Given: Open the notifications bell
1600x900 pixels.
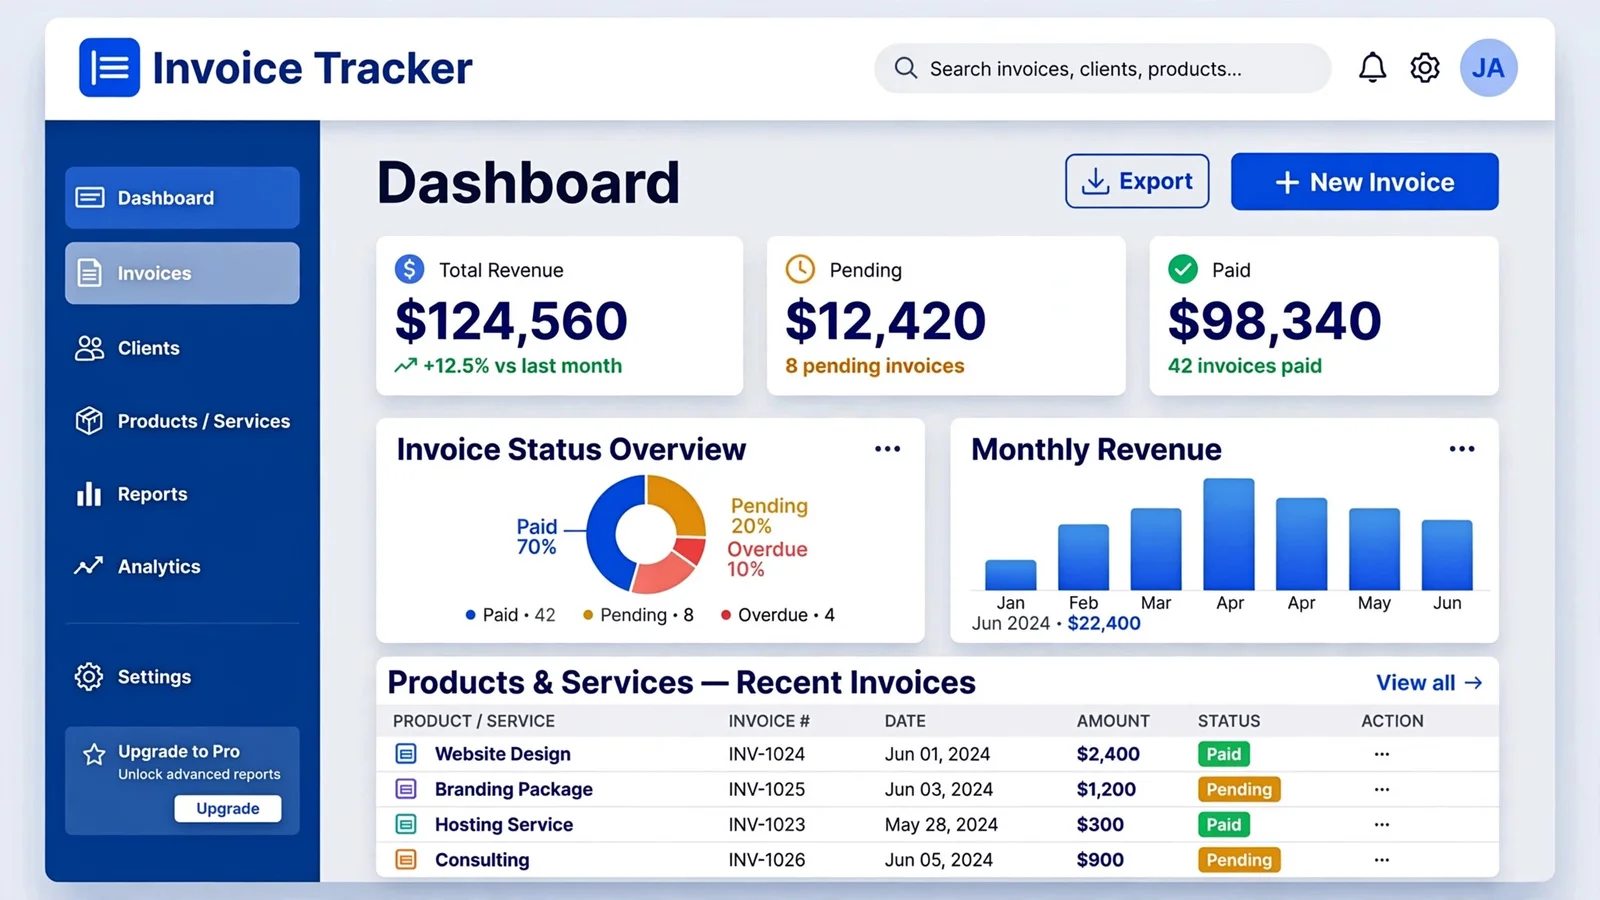Looking at the screenshot, I should 1372,68.
